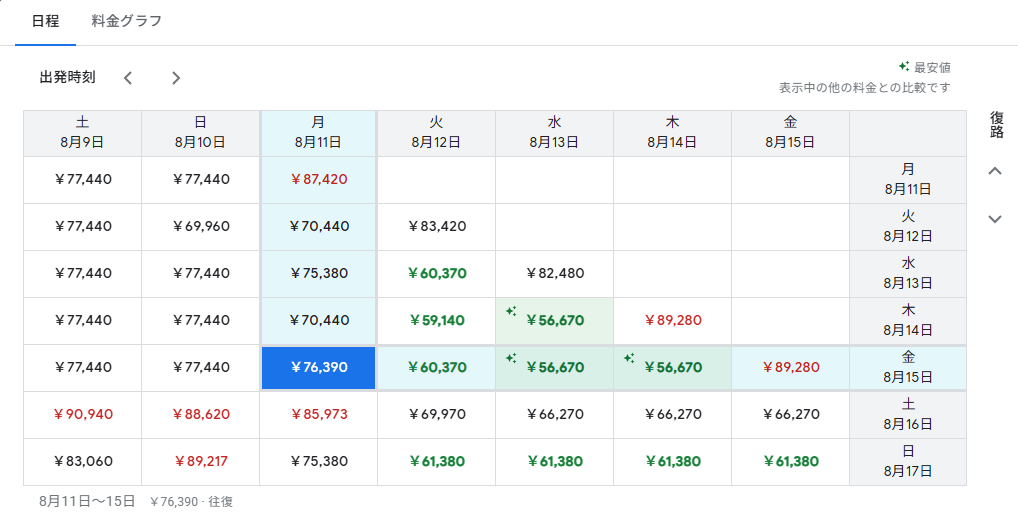
Task: Pick ¥56,670 departing 8月14日 returning 8月15日
Action: pos(673,367)
